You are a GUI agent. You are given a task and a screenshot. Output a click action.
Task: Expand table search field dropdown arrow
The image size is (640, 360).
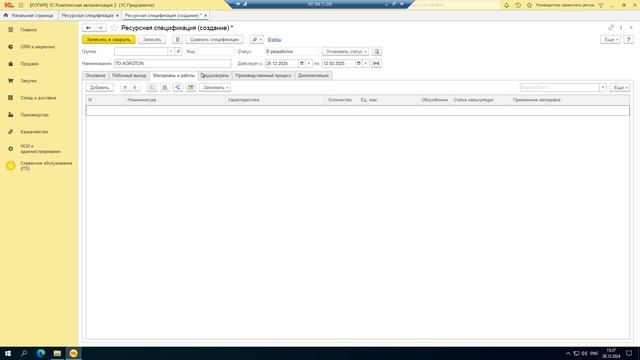602,88
